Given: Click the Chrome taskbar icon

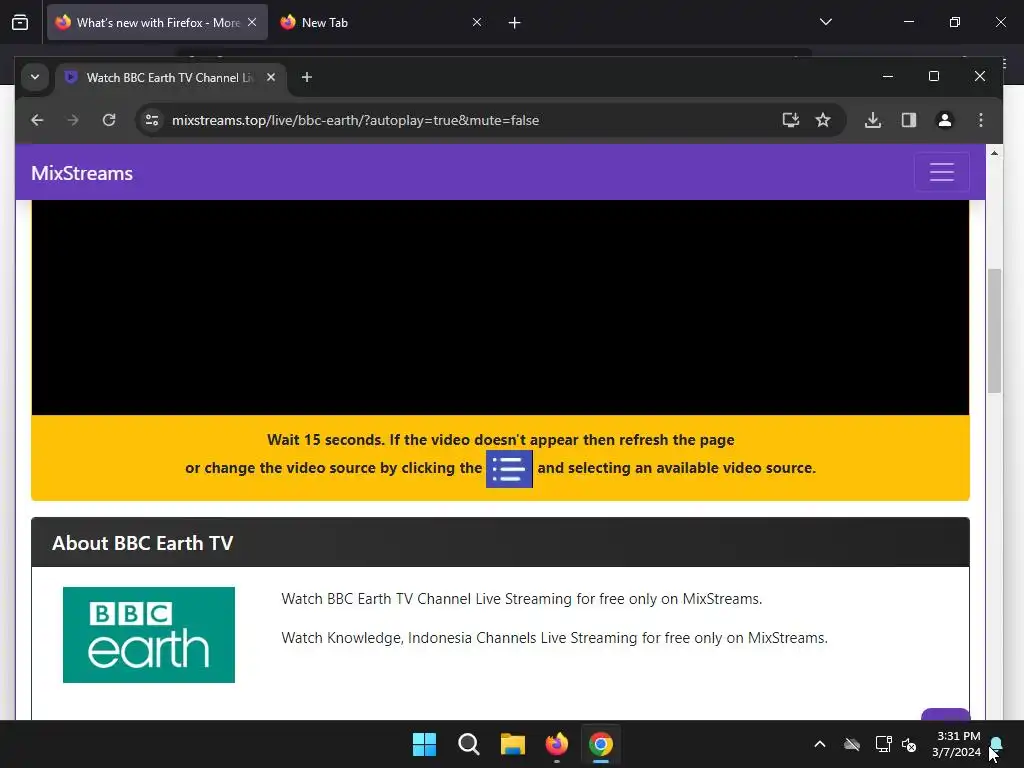Looking at the screenshot, I should [601, 744].
